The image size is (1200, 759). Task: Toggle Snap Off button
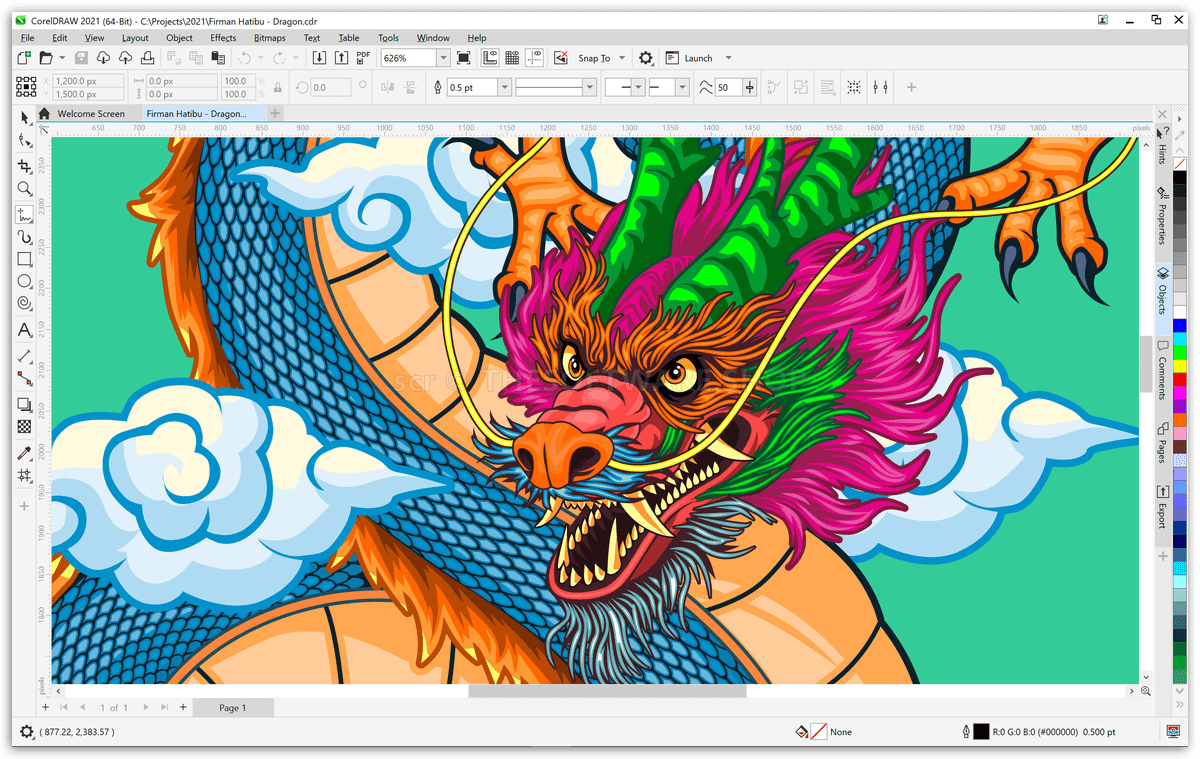click(x=561, y=59)
